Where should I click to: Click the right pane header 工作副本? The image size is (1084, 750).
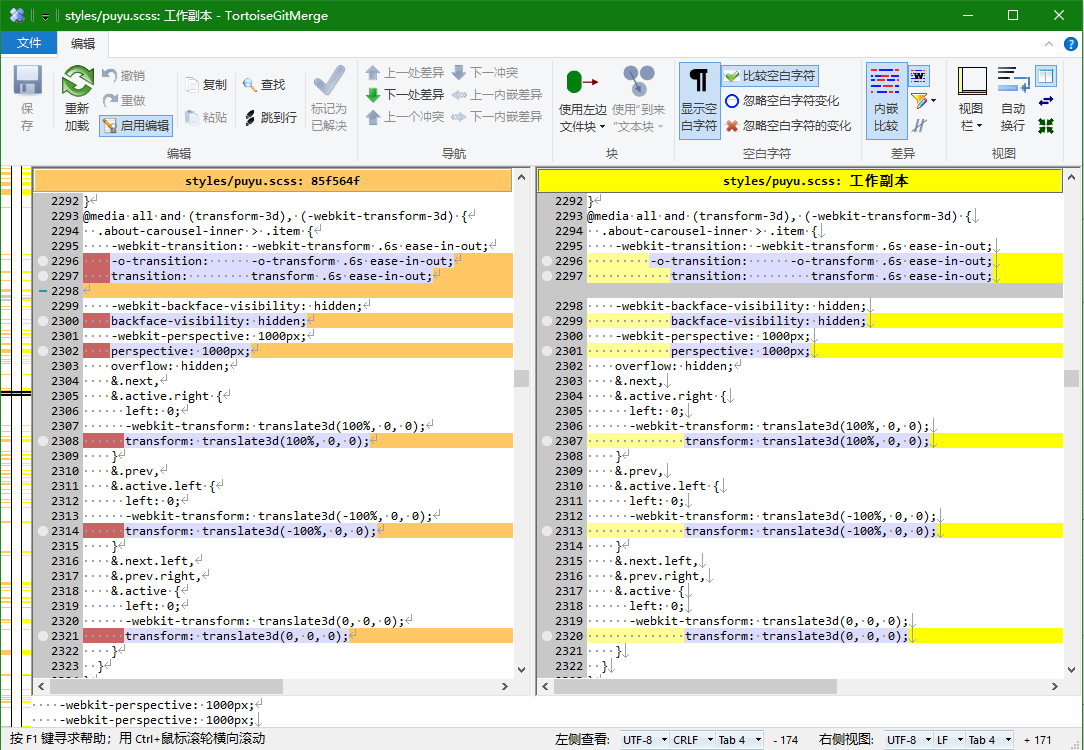800,181
